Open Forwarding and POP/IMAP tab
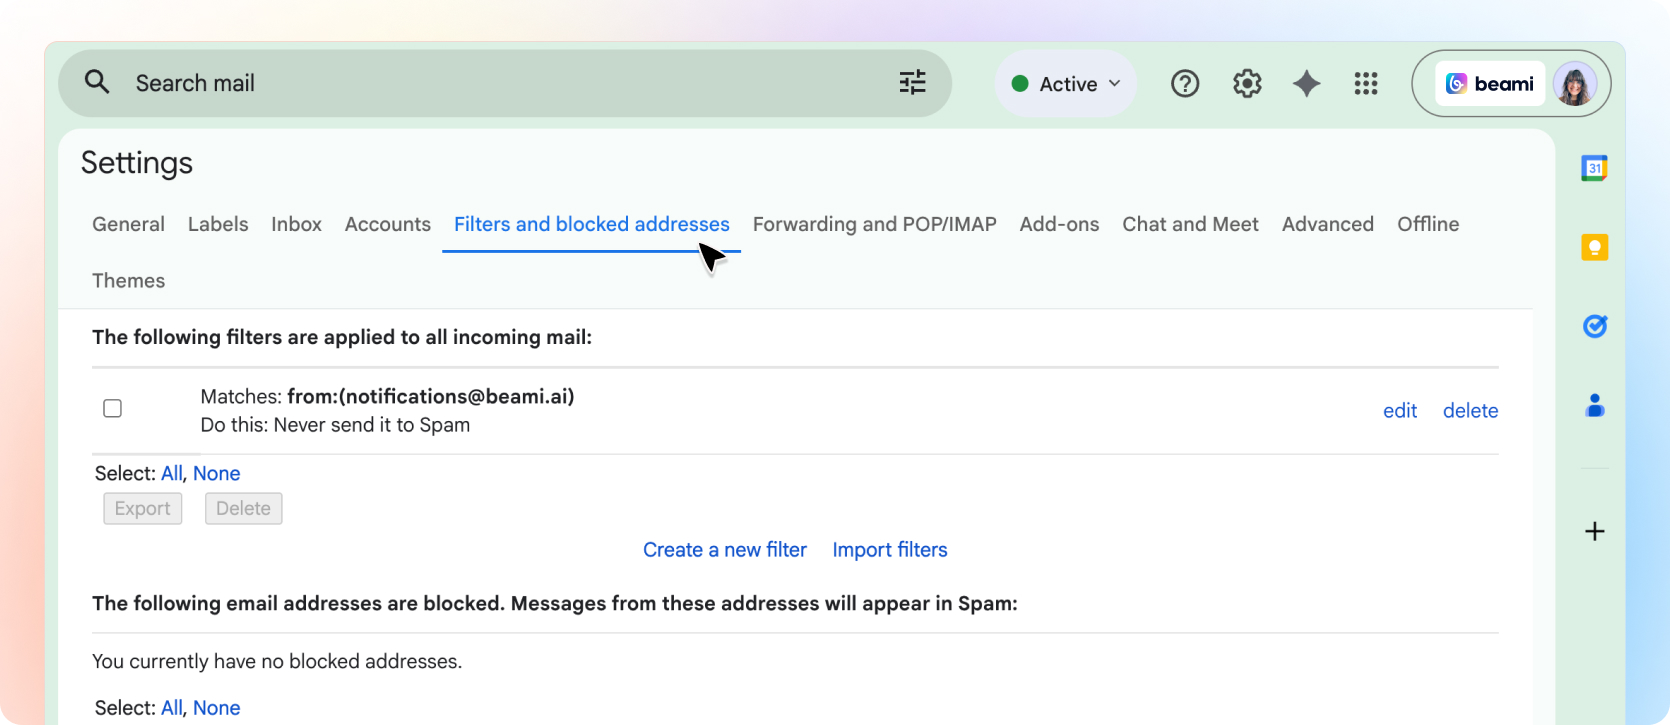 coord(874,224)
